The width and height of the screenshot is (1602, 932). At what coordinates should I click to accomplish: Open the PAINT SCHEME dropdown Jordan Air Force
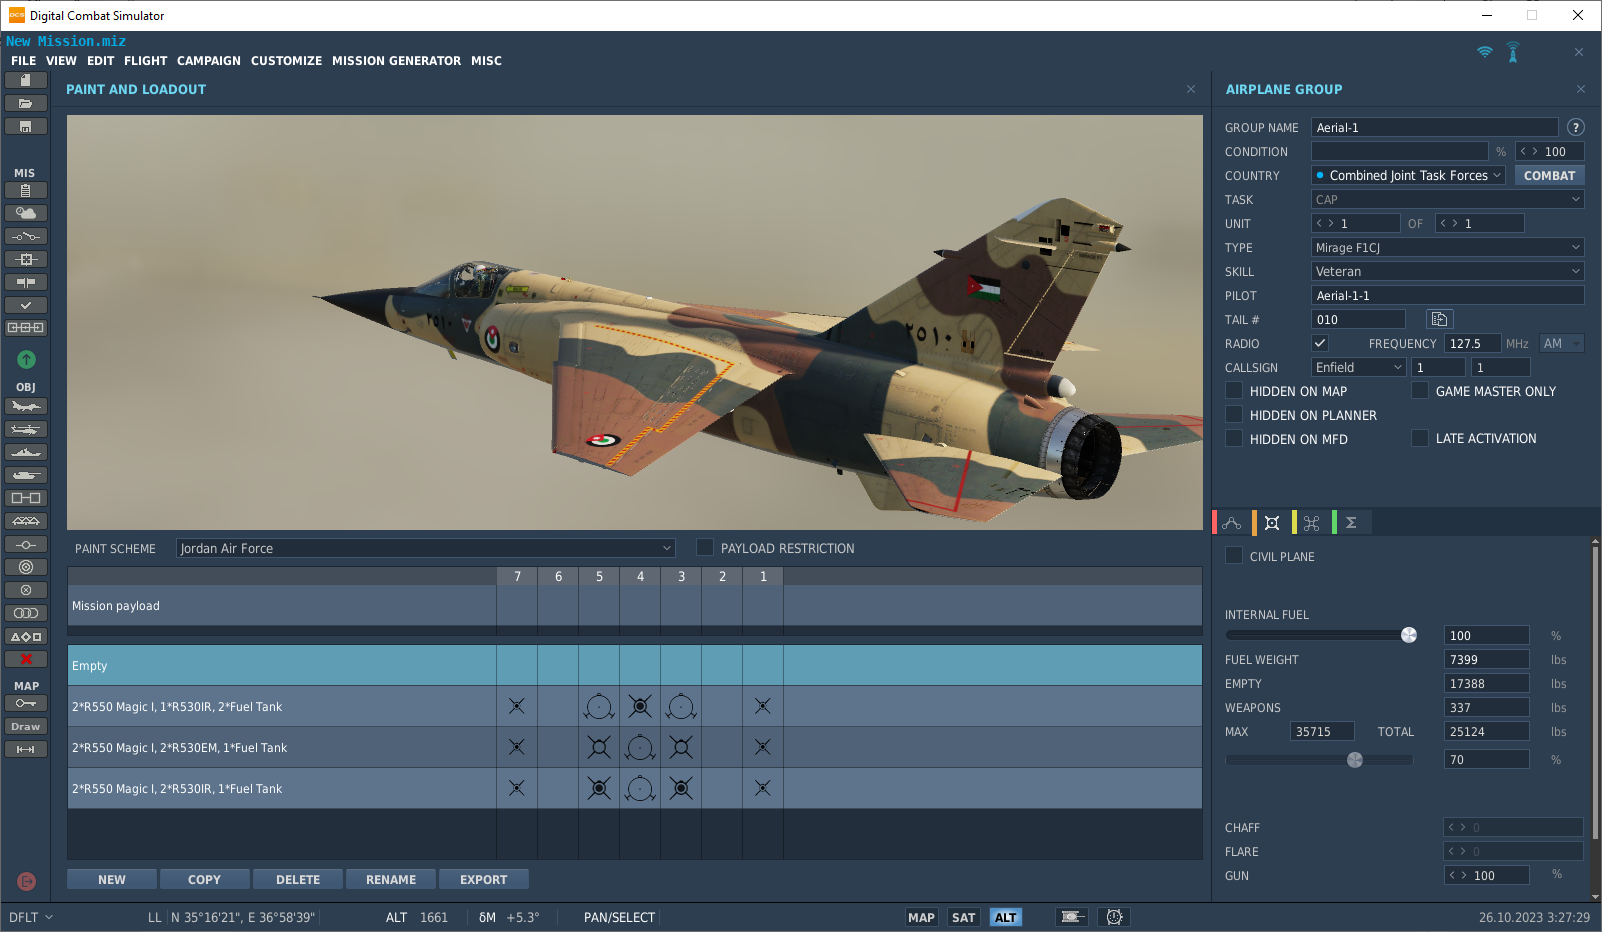tap(426, 548)
